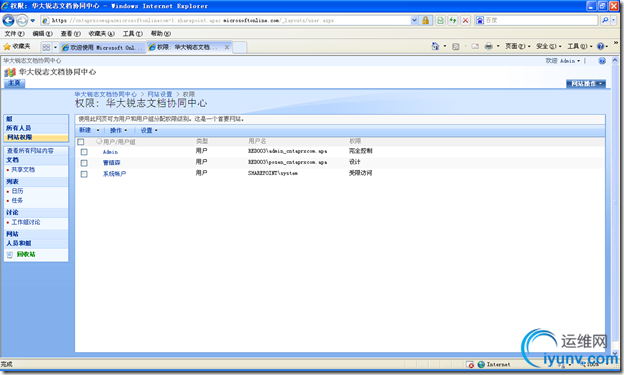Open 共享文档 in the left navigation
Screen dimensions: 624x375
23,170
